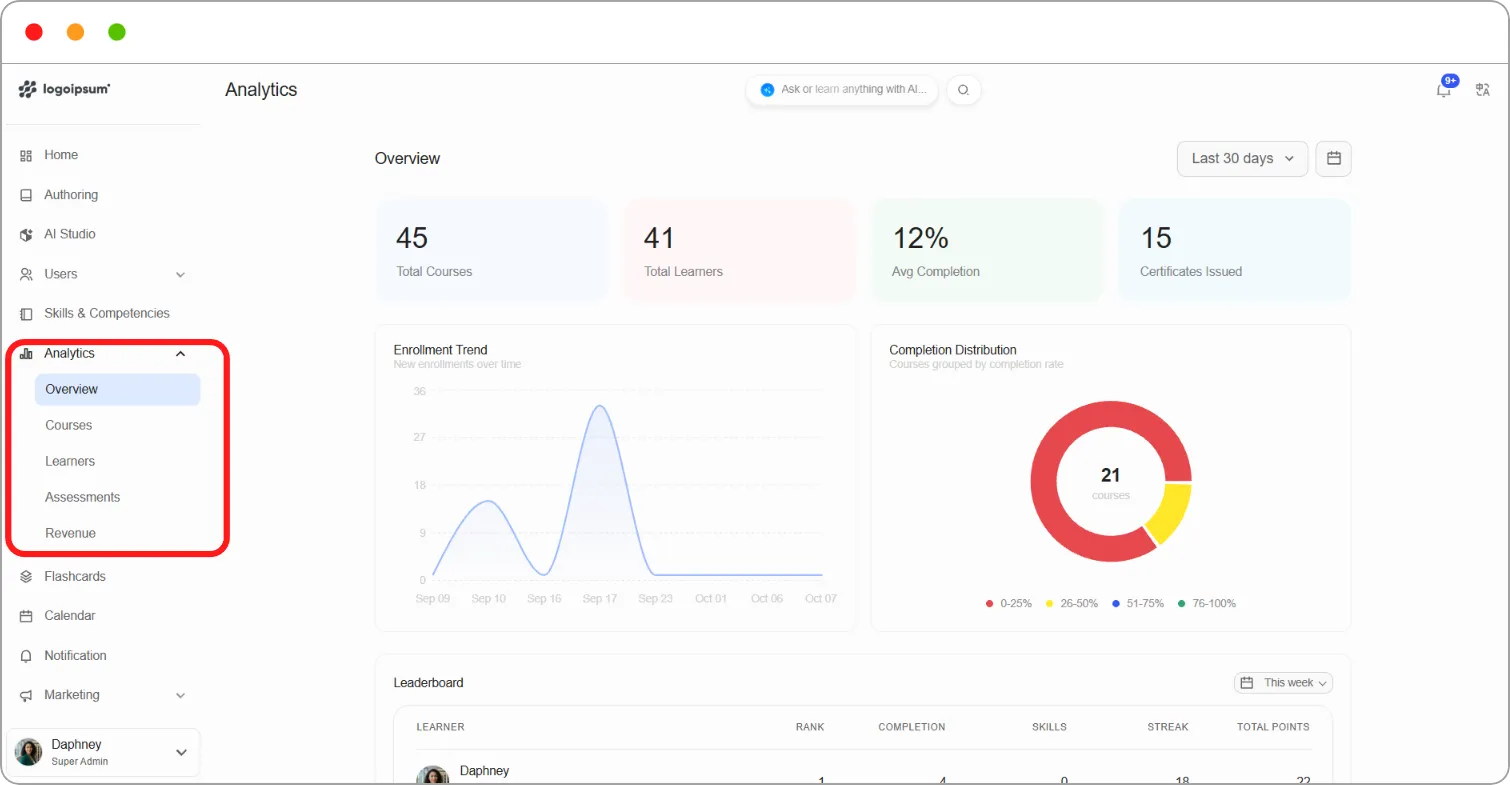Viewport: 1510px width, 785px height.
Task: Toggle the 0-25% legend entry
Action: click(x=1008, y=604)
